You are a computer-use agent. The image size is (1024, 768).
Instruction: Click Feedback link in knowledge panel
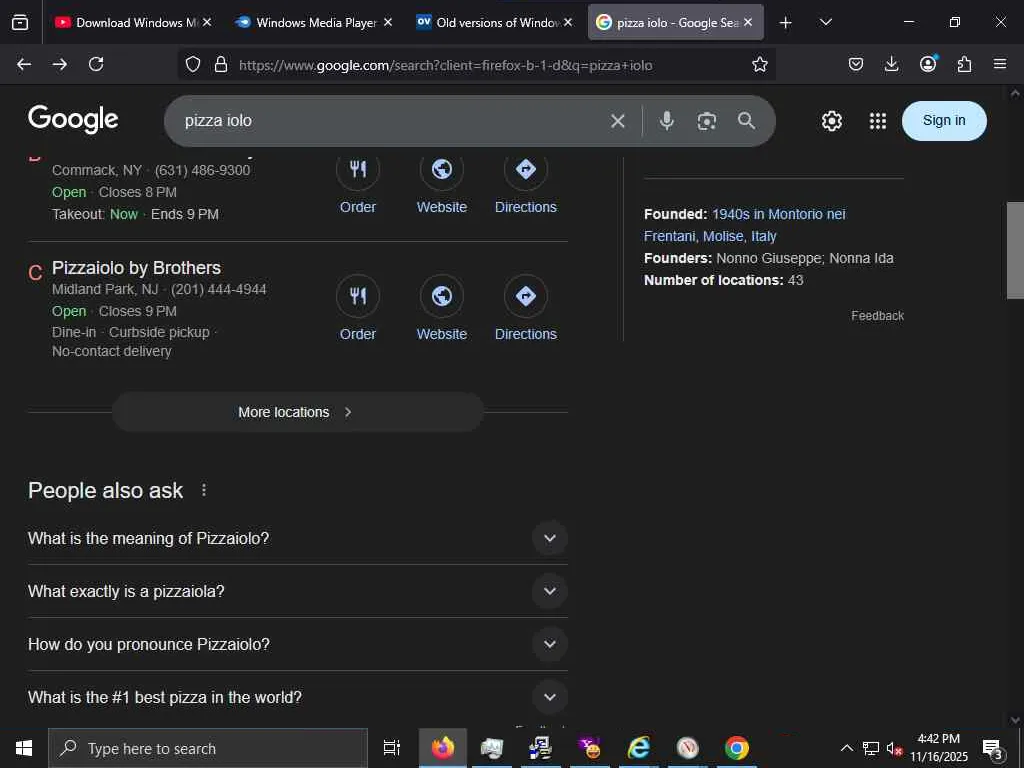click(x=877, y=315)
